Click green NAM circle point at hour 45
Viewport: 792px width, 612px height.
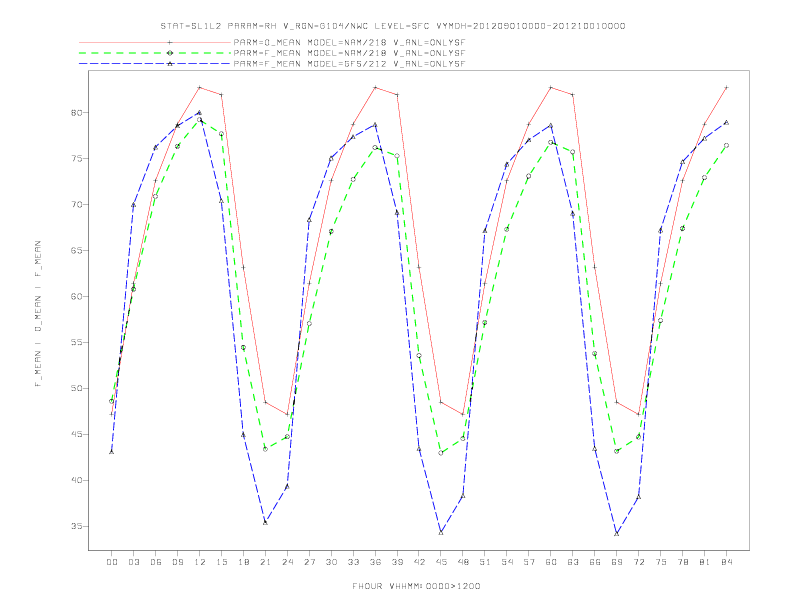coord(441,453)
